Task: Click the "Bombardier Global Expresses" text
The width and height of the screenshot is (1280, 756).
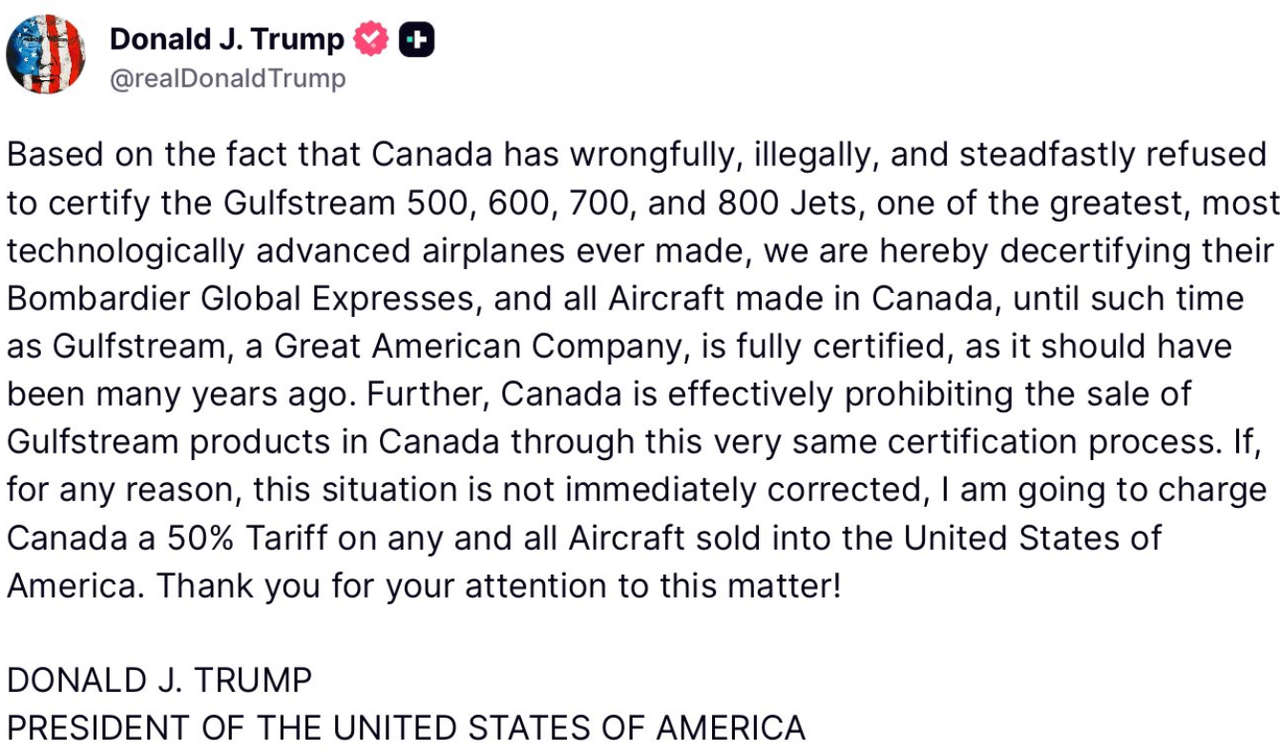Action: point(240,299)
